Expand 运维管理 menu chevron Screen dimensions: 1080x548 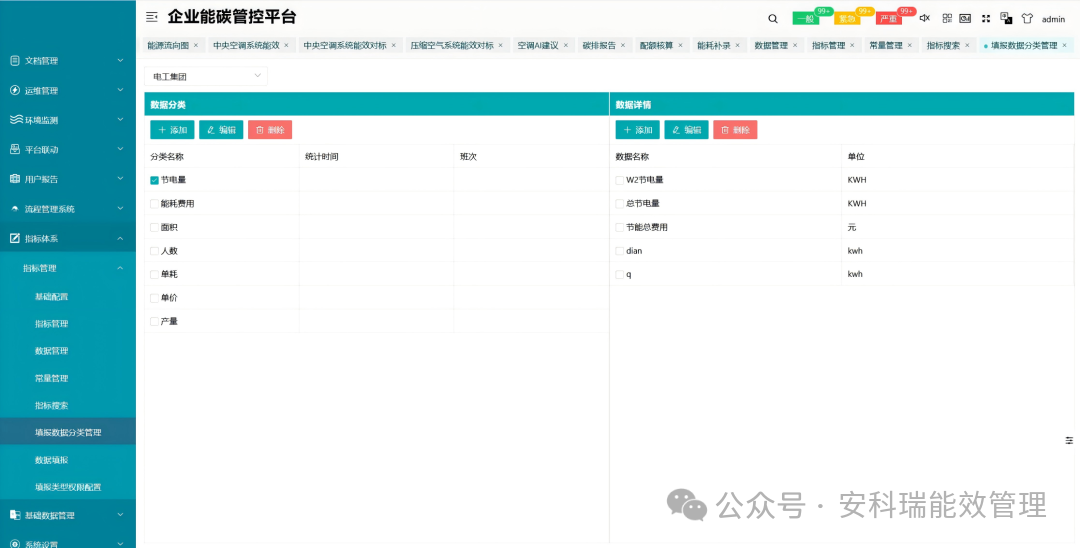click(x=121, y=90)
